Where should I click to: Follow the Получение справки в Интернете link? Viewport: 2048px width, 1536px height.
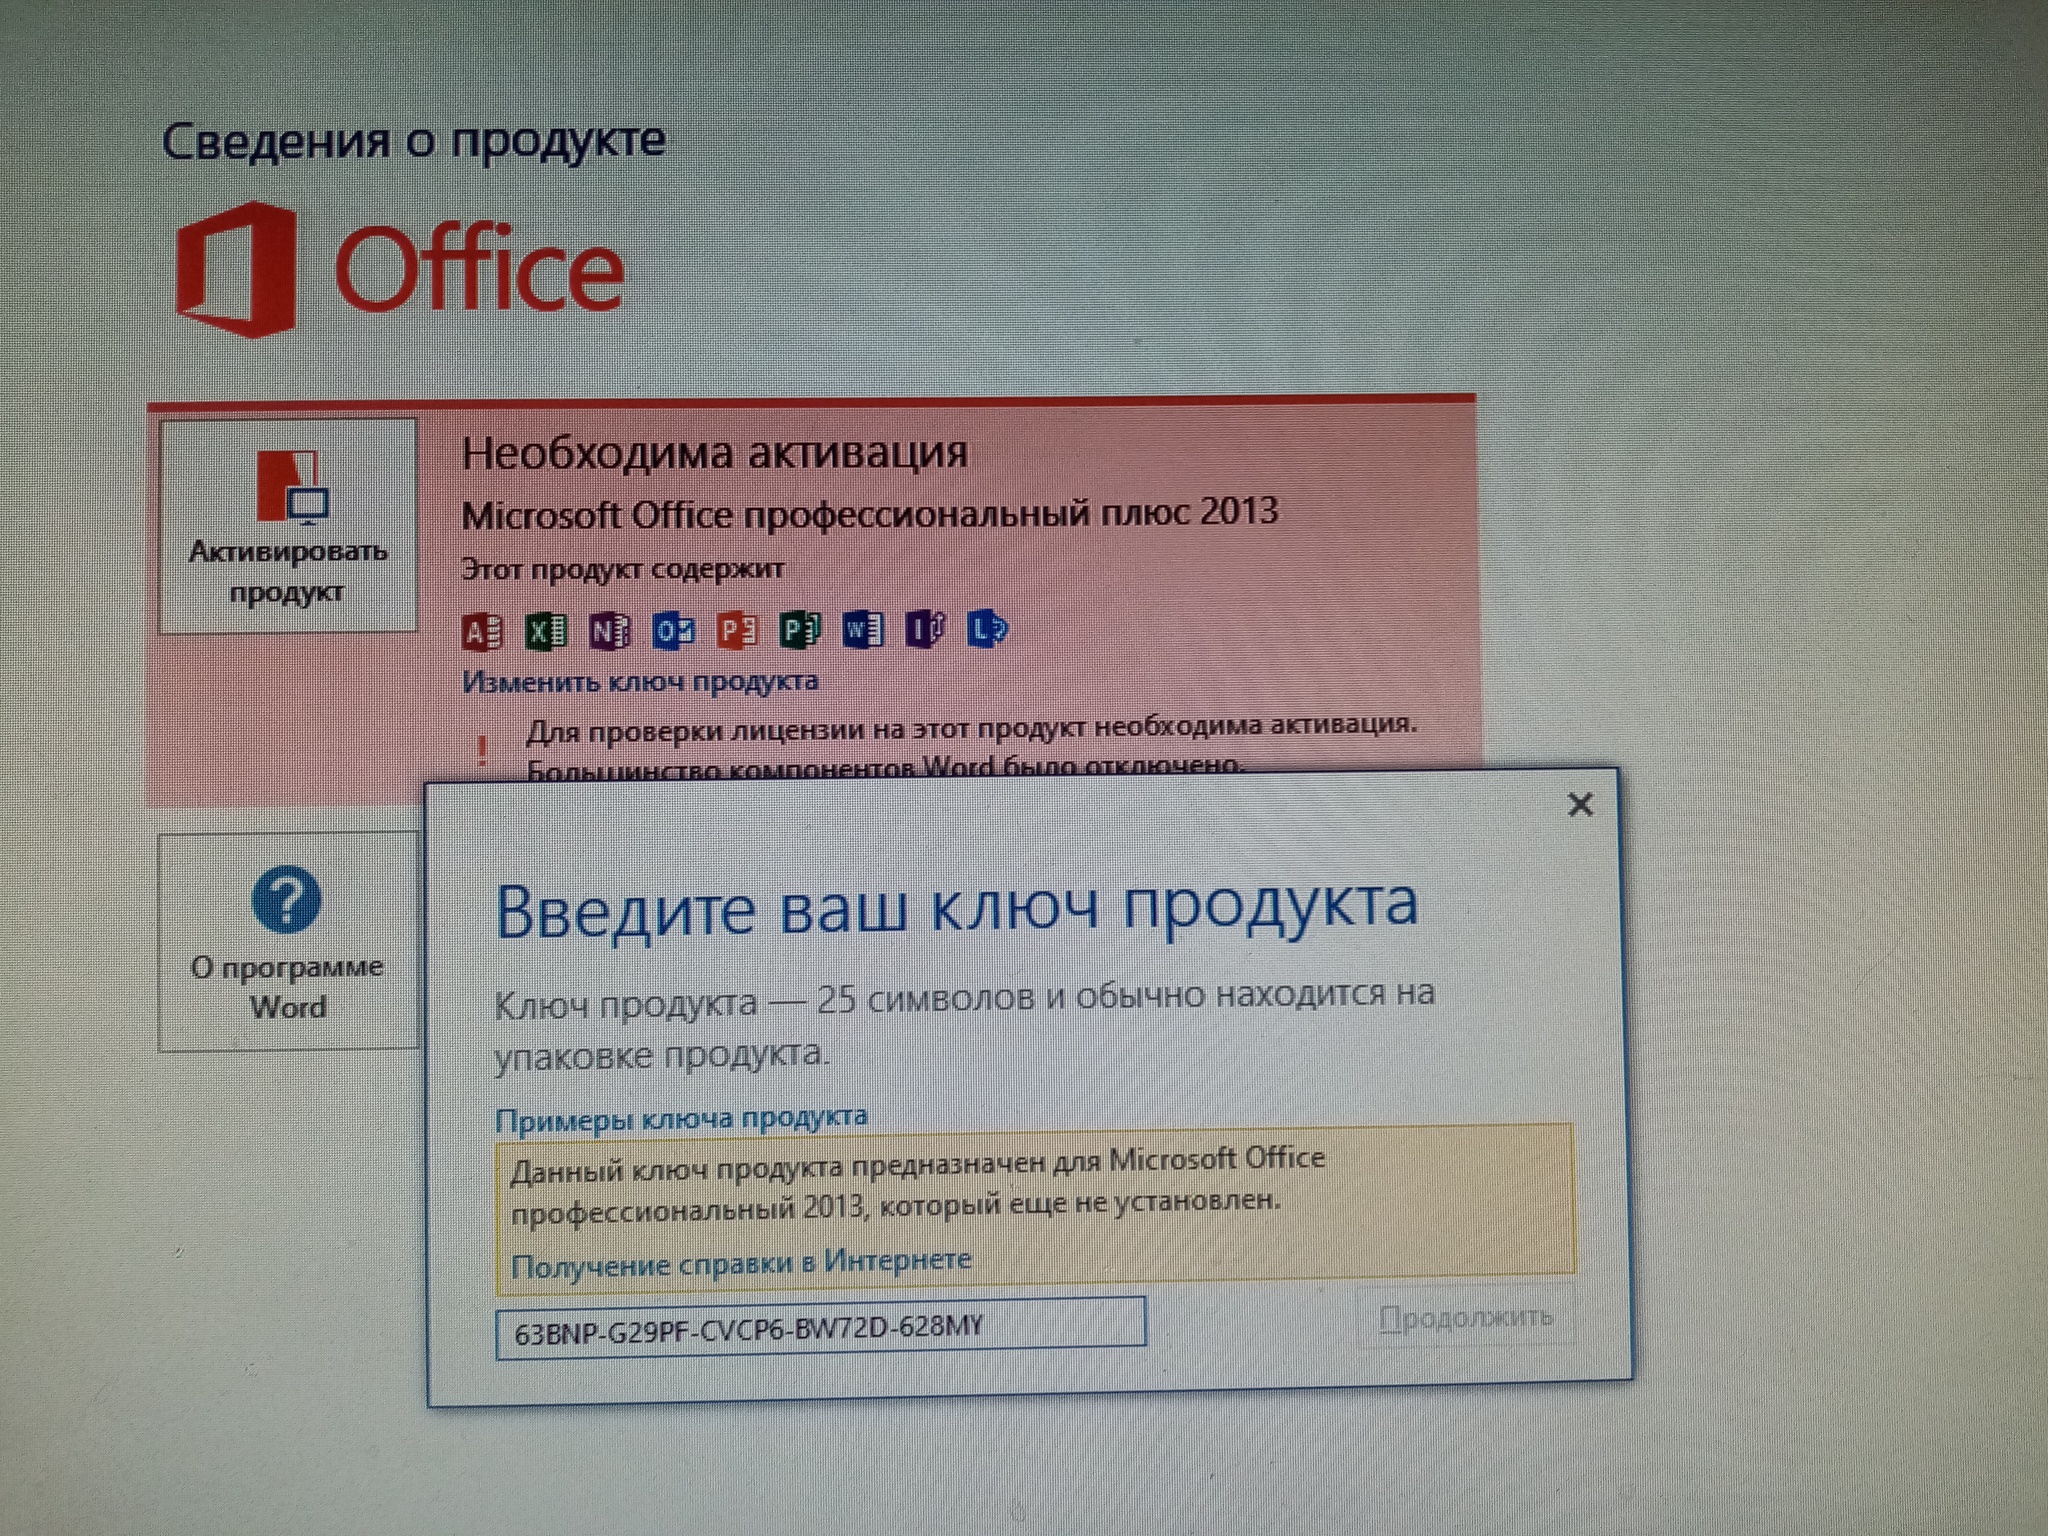tap(740, 1263)
